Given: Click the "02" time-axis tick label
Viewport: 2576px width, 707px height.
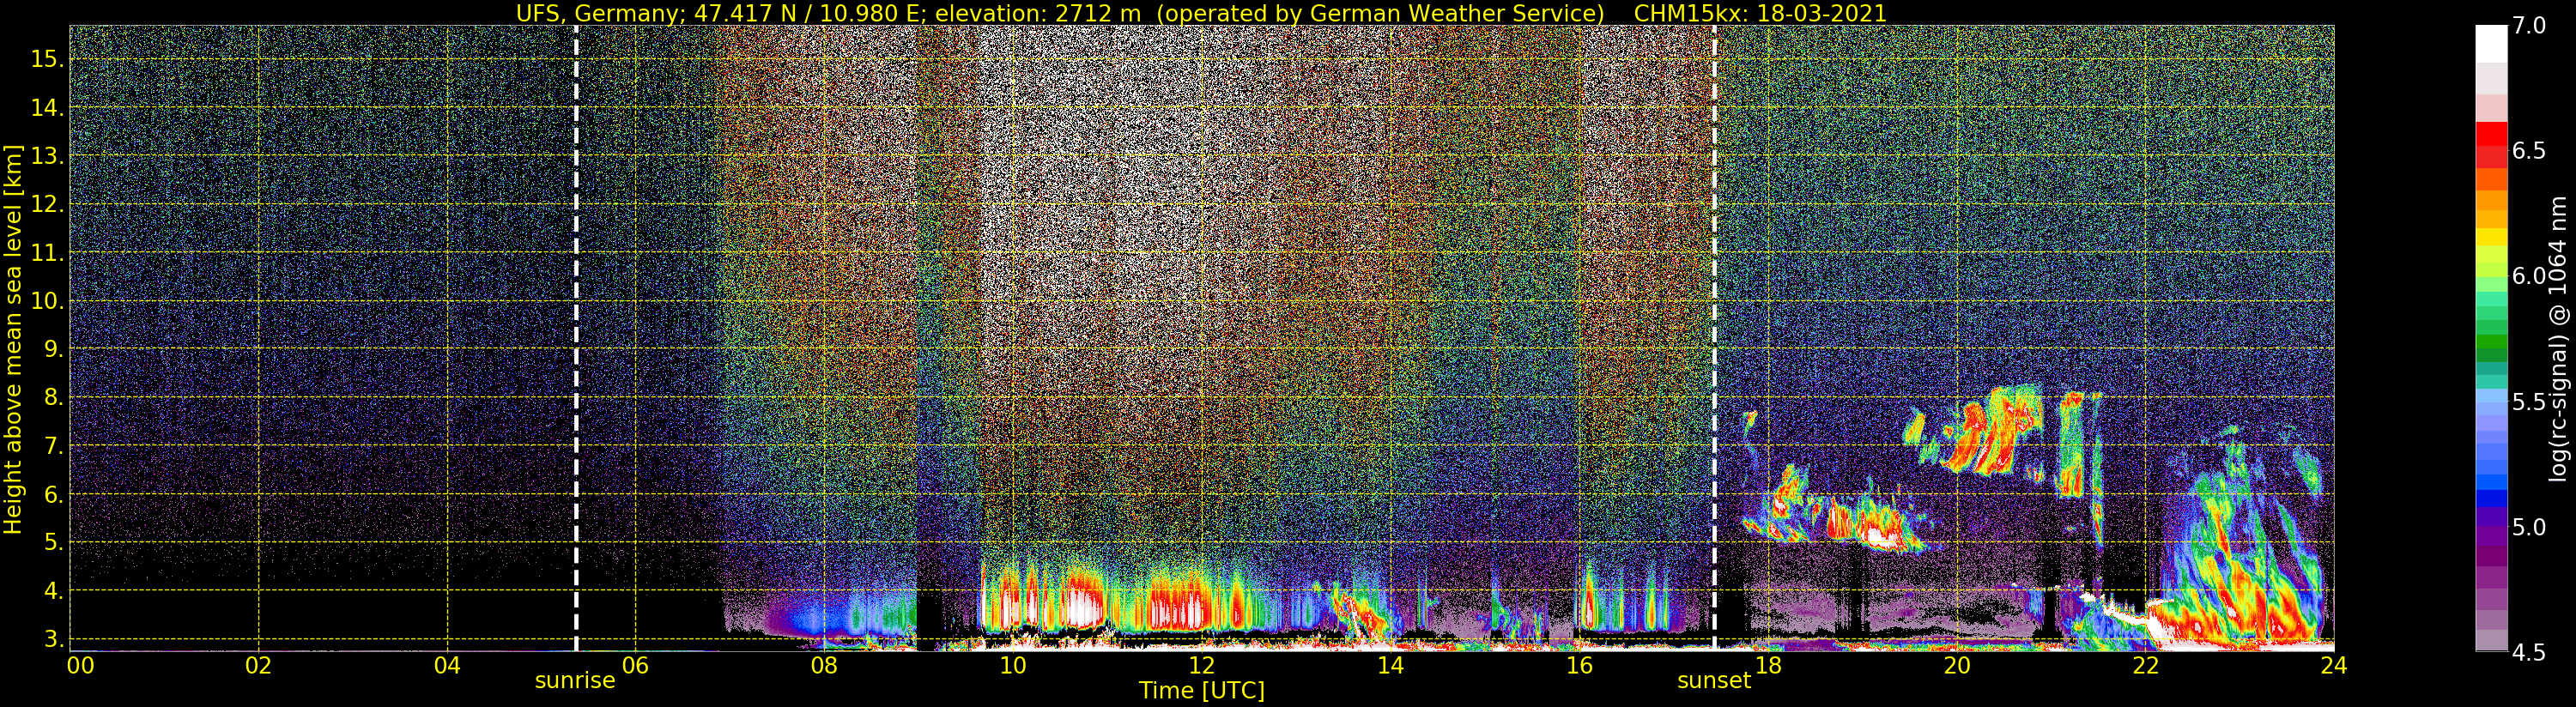Looking at the screenshot, I should (259, 665).
